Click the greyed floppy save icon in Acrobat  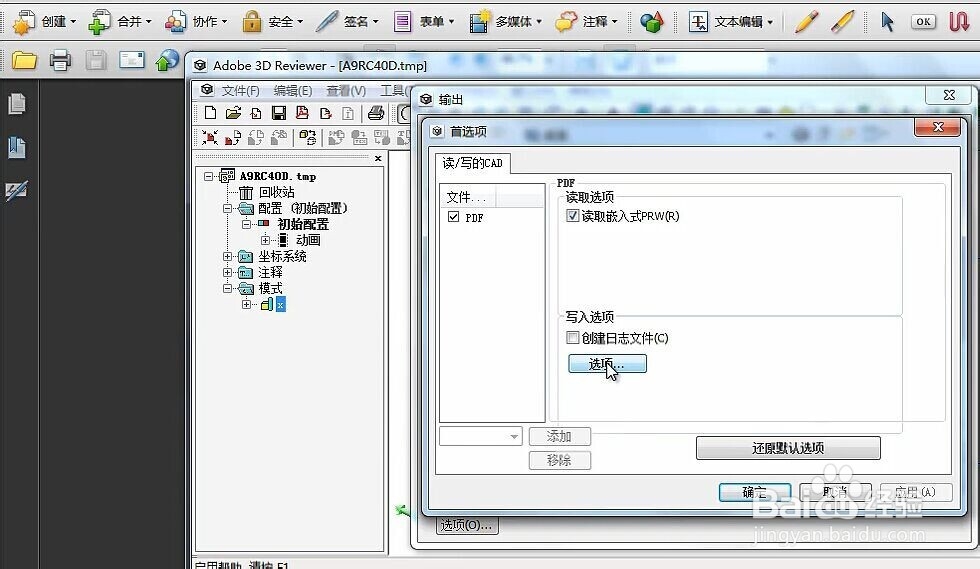tap(96, 61)
